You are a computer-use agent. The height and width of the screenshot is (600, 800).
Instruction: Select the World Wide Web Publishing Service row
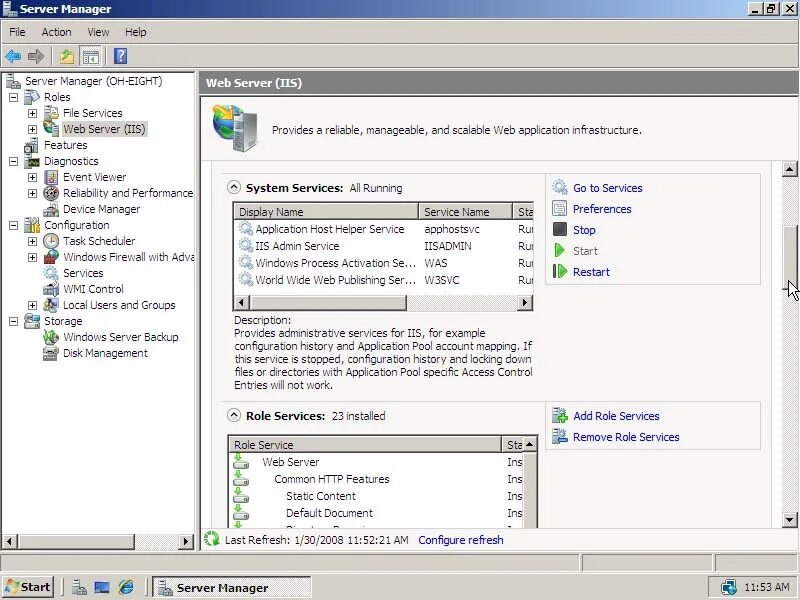(384, 280)
